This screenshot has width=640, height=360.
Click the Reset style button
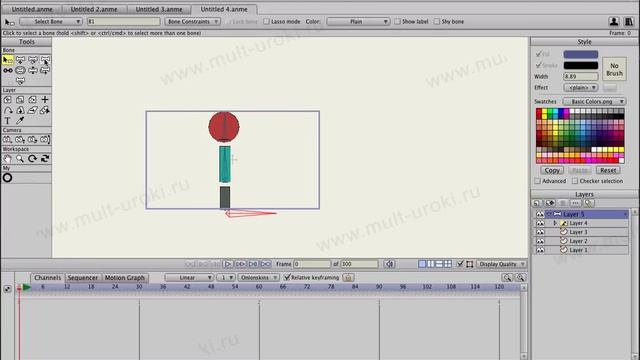click(x=608, y=170)
